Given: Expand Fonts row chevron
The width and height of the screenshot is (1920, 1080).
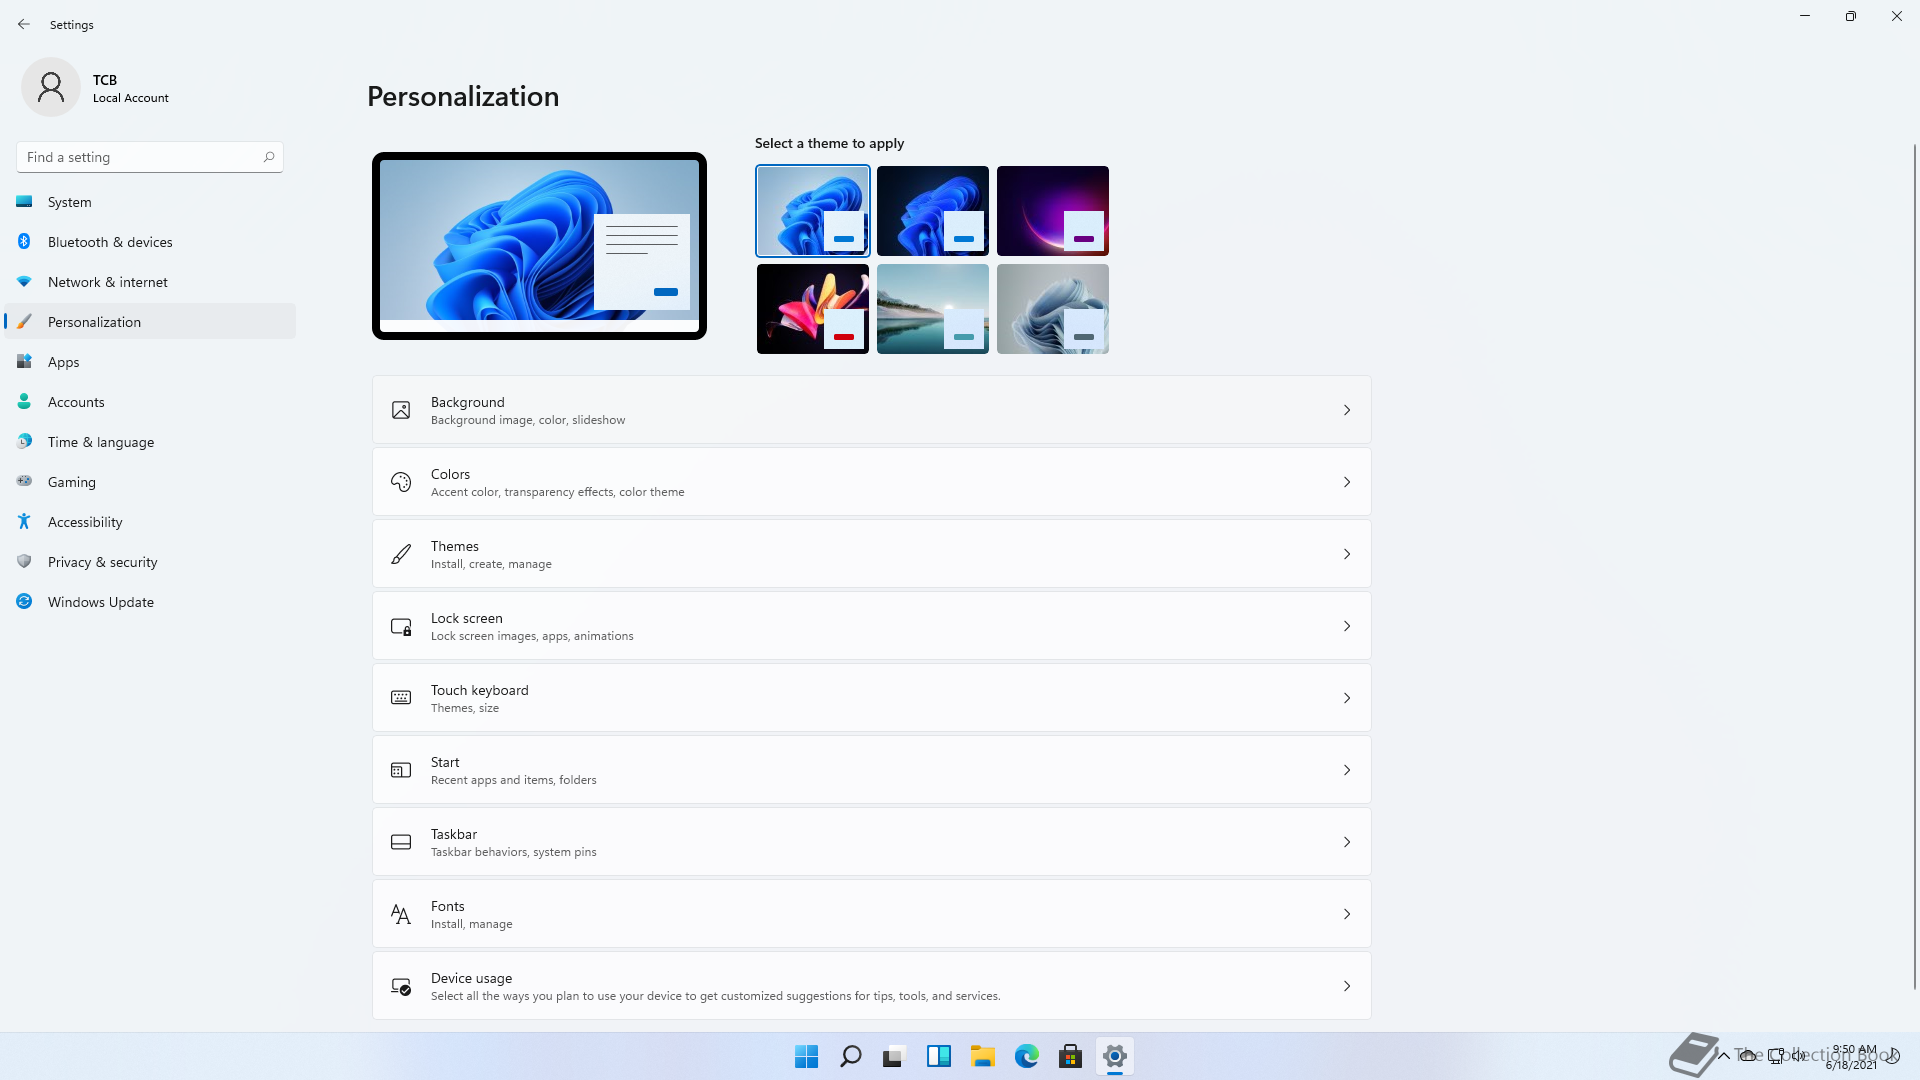Looking at the screenshot, I should [x=1347, y=914].
